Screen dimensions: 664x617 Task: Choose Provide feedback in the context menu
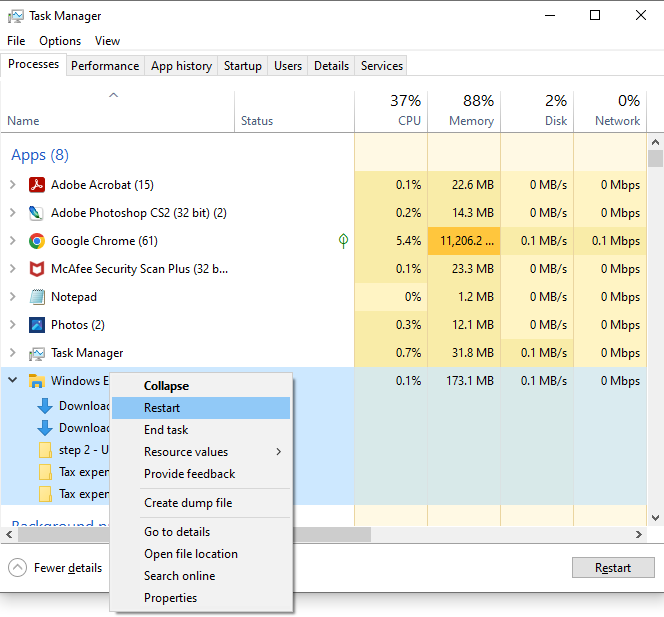pyautogui.click(x=201, y=474)
